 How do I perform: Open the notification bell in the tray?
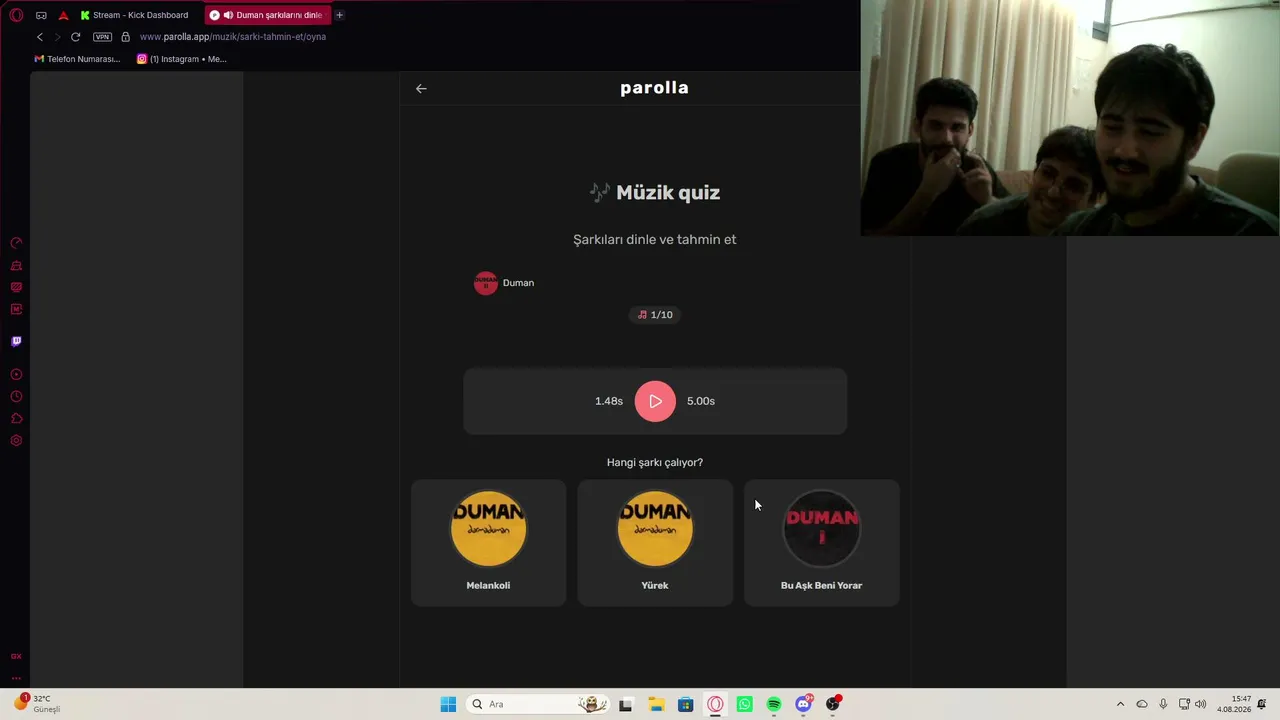pyautogui.click(x=1263, y=704)
